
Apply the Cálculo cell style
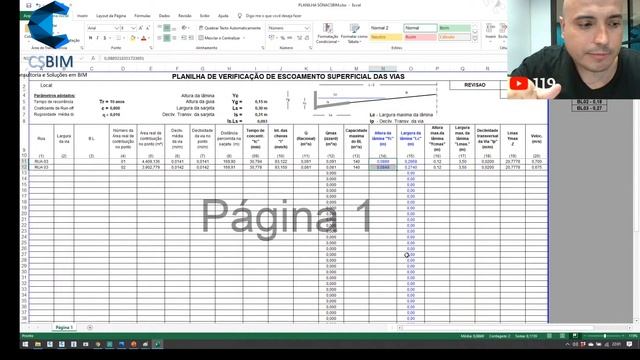coord(454,37)
